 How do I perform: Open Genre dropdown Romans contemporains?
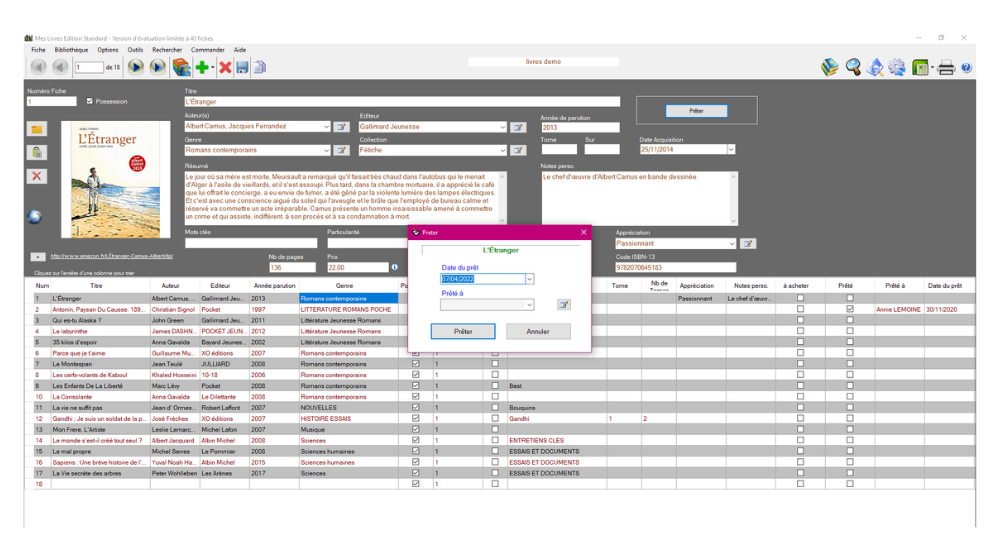[326, 151]
